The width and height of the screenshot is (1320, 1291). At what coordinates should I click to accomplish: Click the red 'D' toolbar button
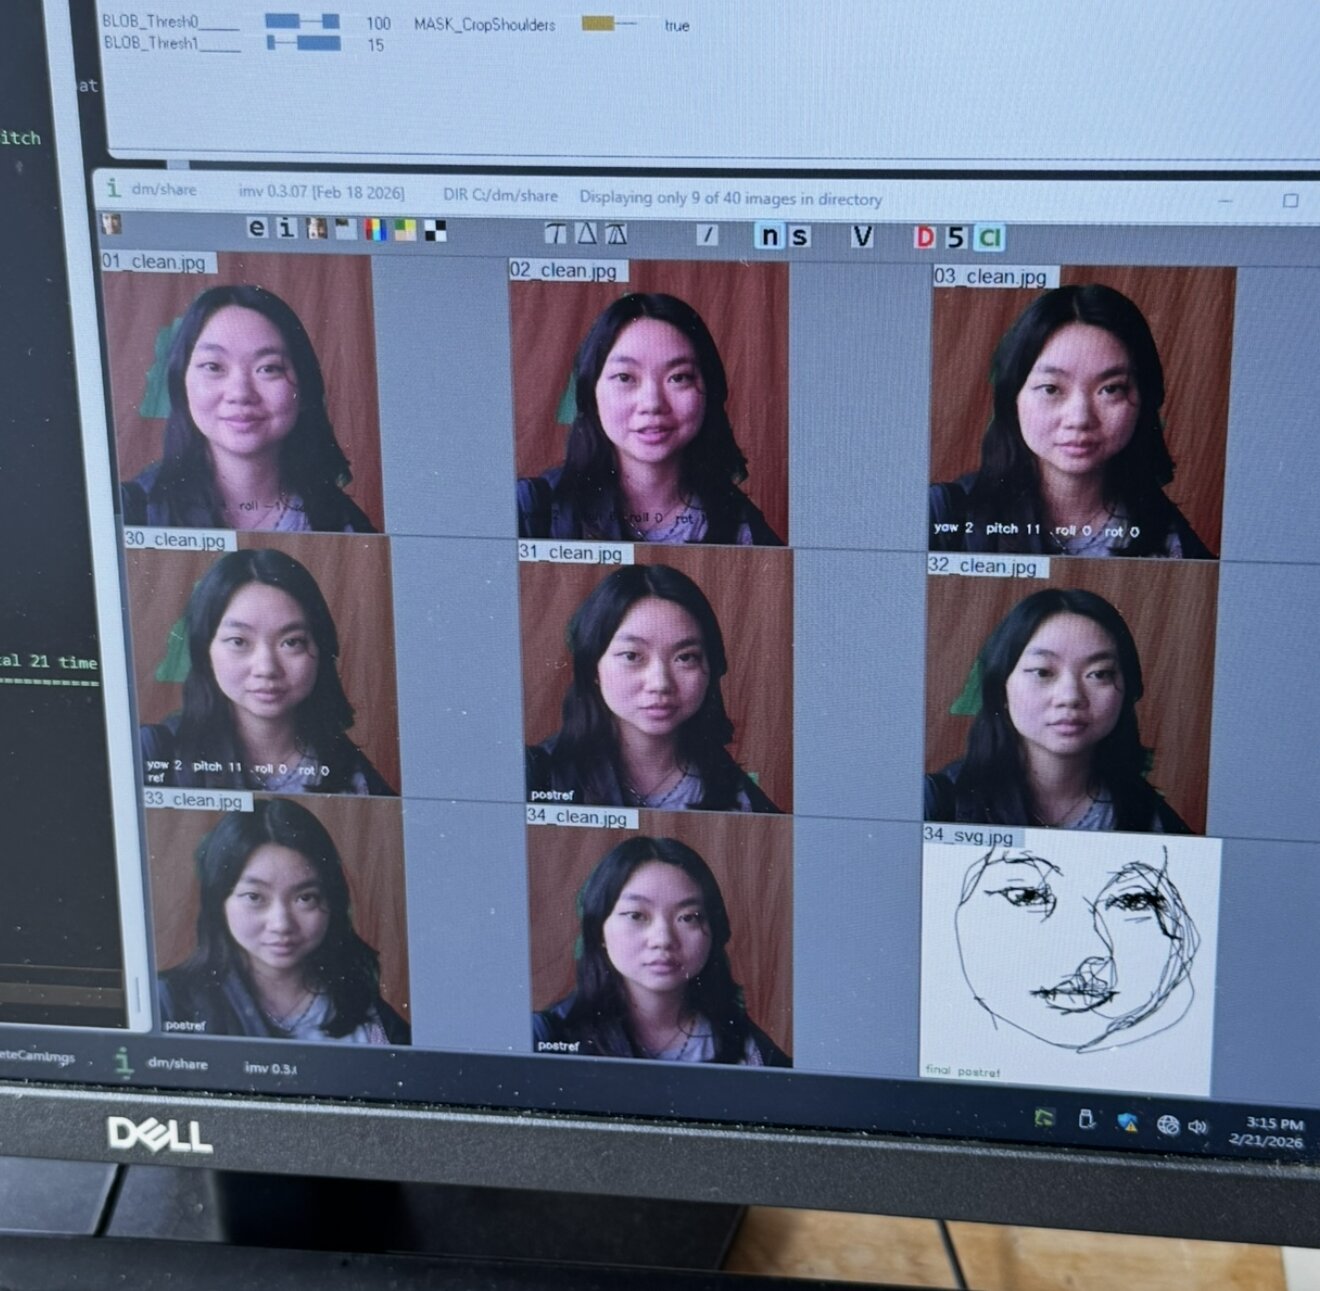point(925,237)
